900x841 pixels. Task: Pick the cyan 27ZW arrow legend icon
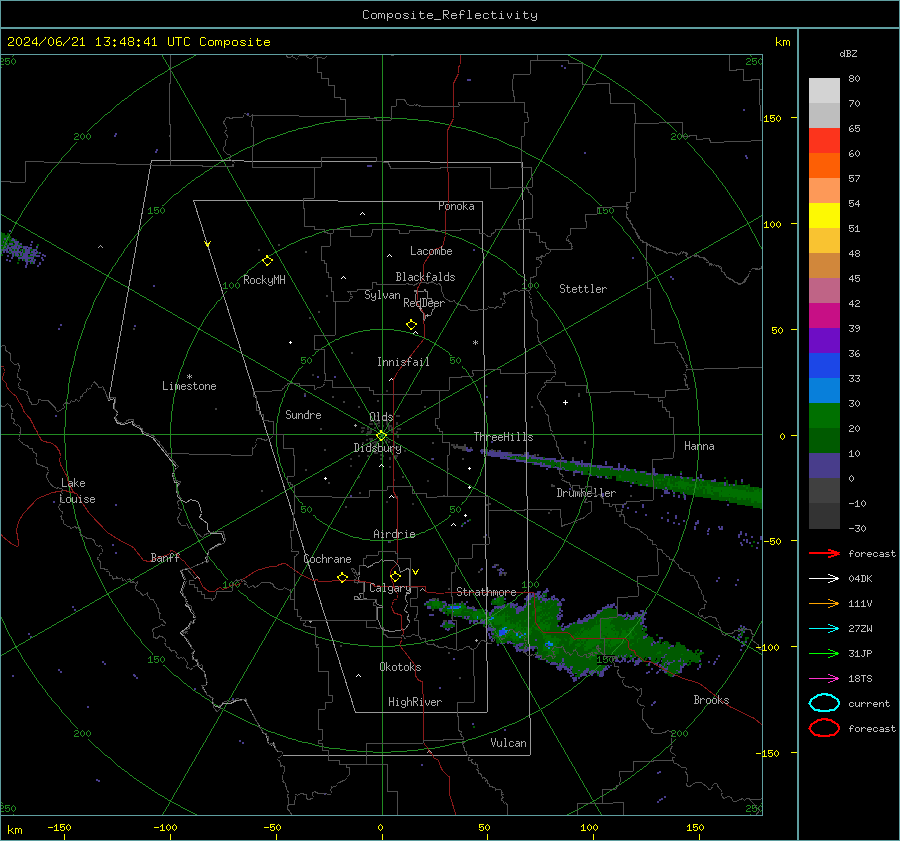tap(824, 629)
